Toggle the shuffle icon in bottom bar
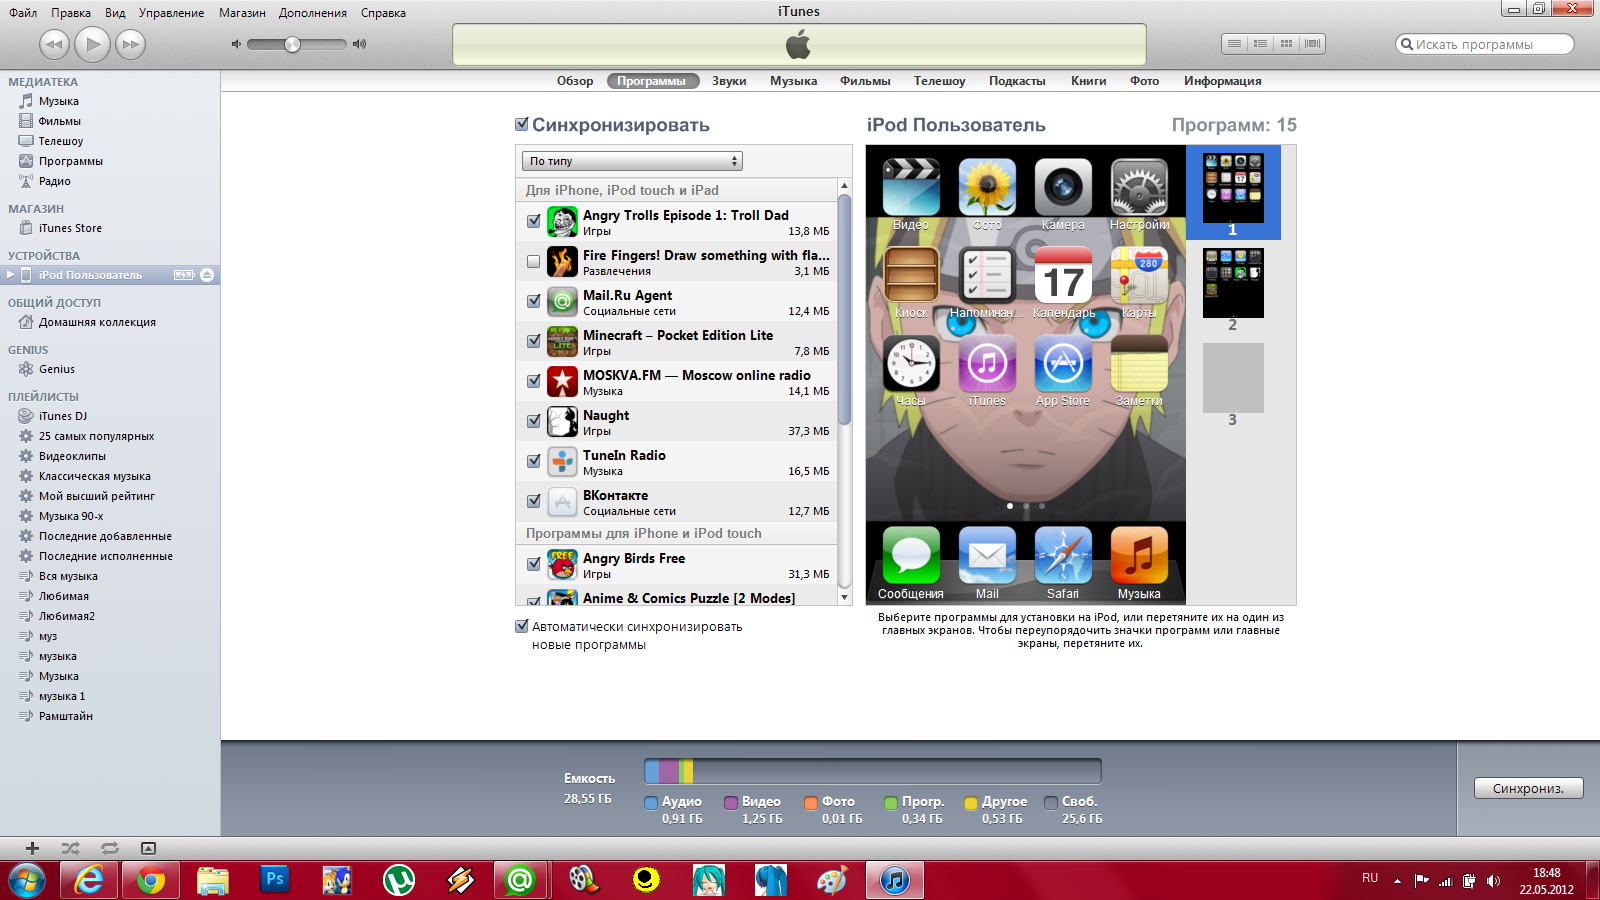 70,848
